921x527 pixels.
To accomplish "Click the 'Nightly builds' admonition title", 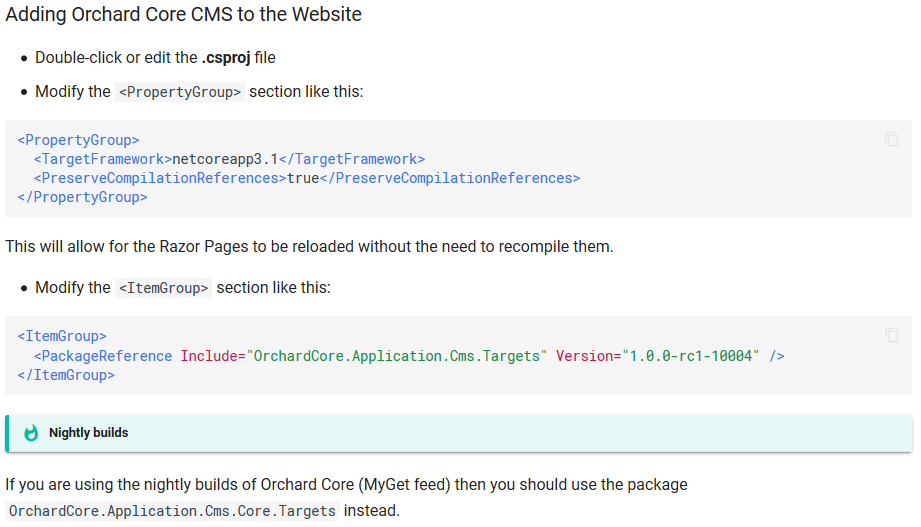I will pos(89,433).
